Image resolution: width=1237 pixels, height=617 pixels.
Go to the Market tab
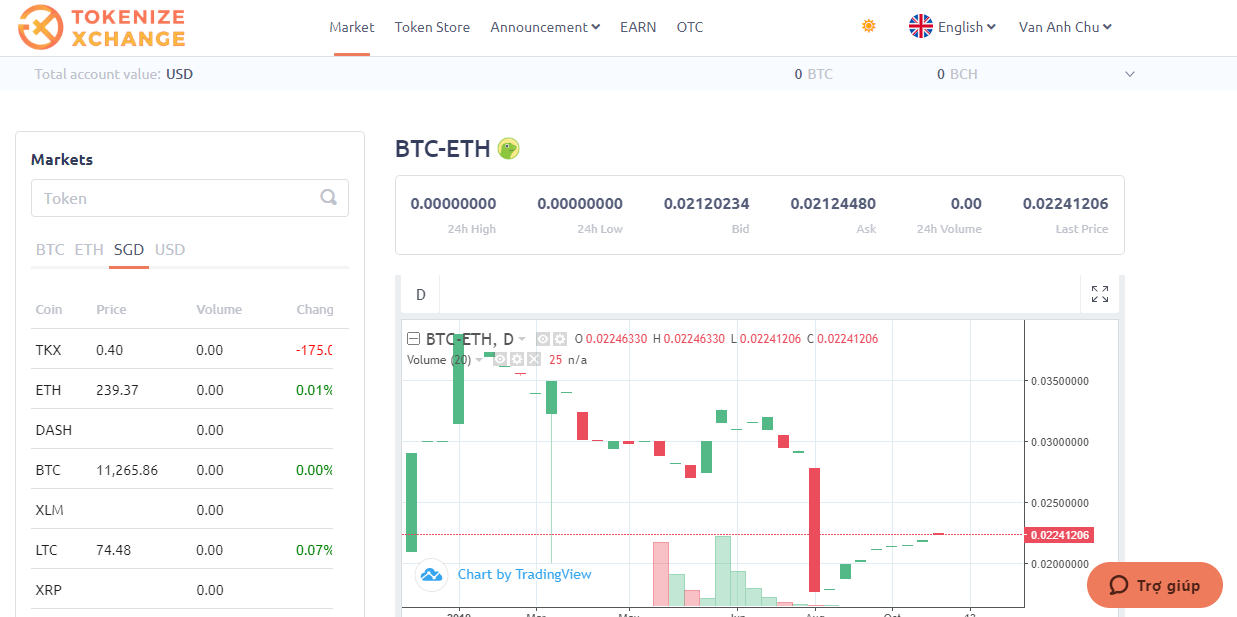[352, 27]
